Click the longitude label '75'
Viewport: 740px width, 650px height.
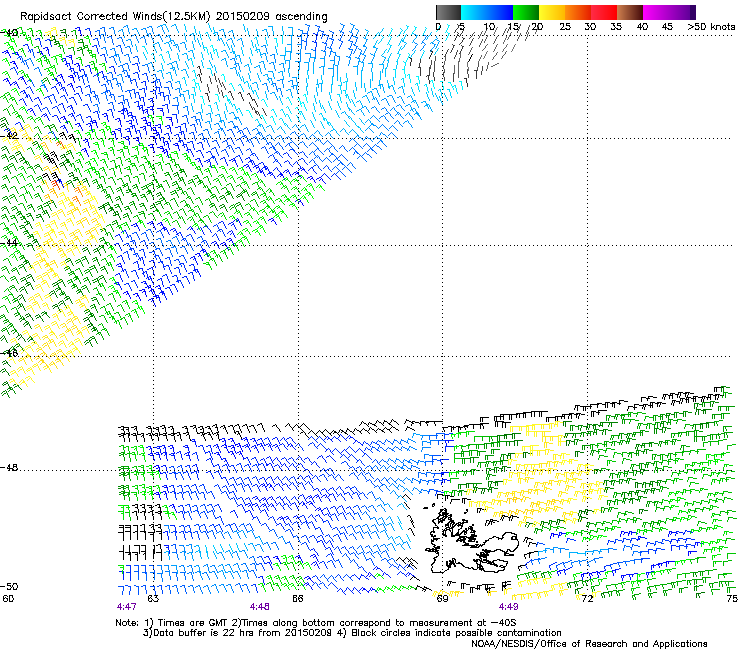(x=732, y=599)
